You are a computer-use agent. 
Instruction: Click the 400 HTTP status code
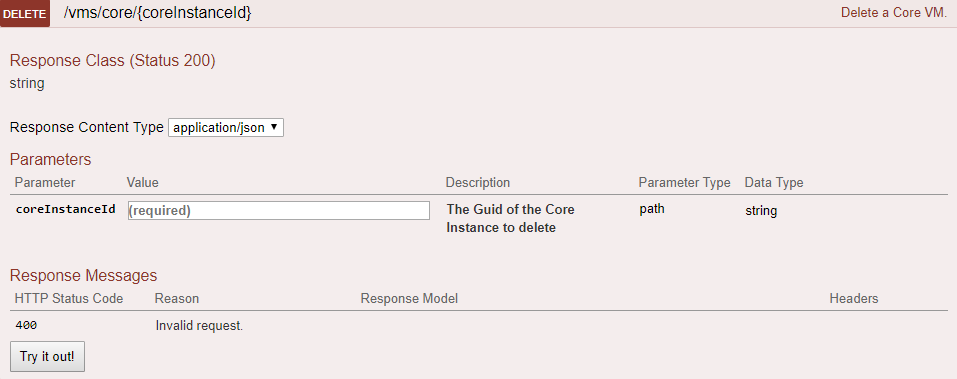click(26, 325)
